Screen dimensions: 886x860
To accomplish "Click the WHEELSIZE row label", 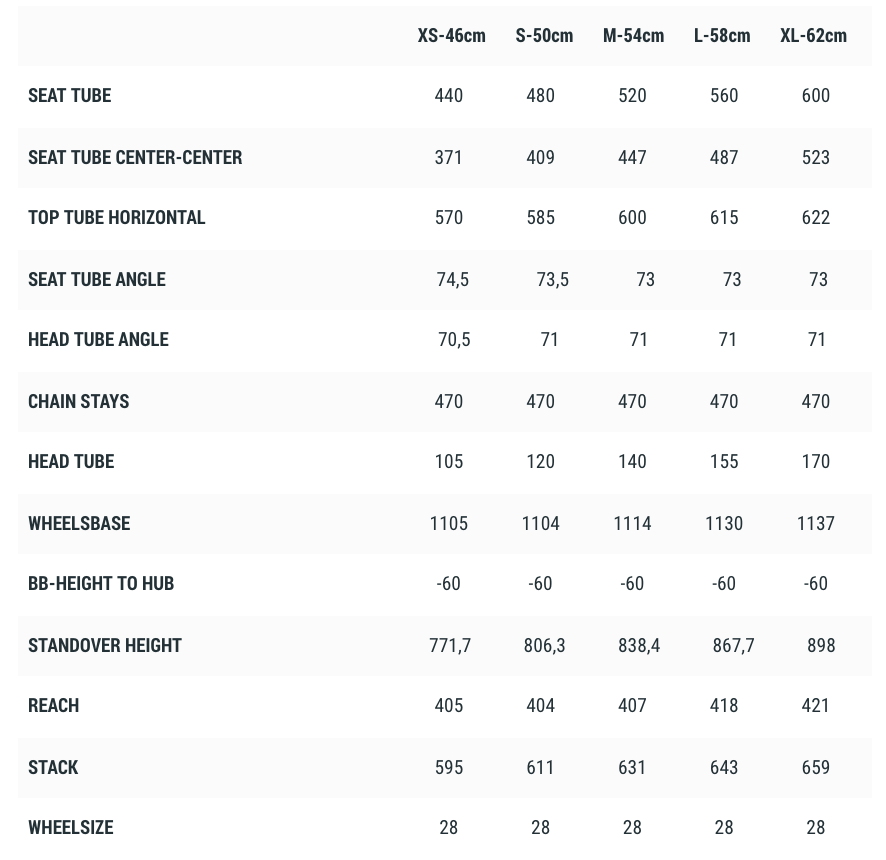I will pos(71,828).
